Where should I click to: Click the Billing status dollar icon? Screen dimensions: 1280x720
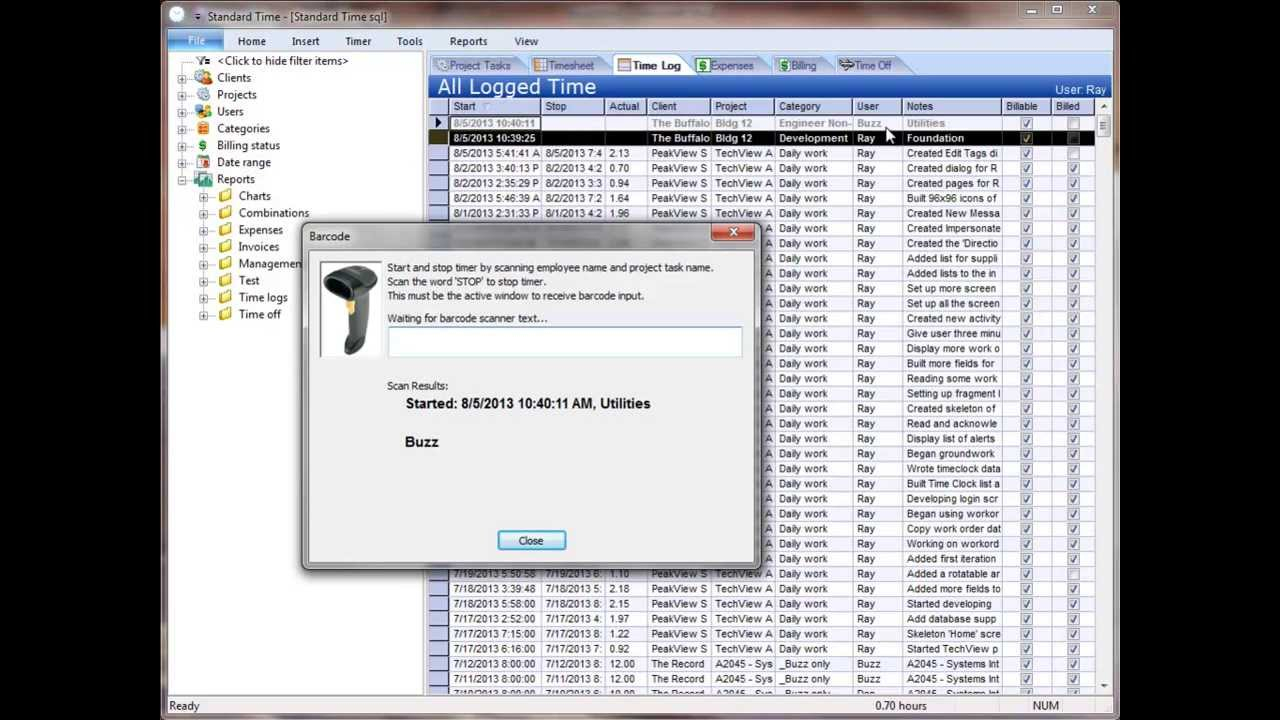click(x=202, y=145)
